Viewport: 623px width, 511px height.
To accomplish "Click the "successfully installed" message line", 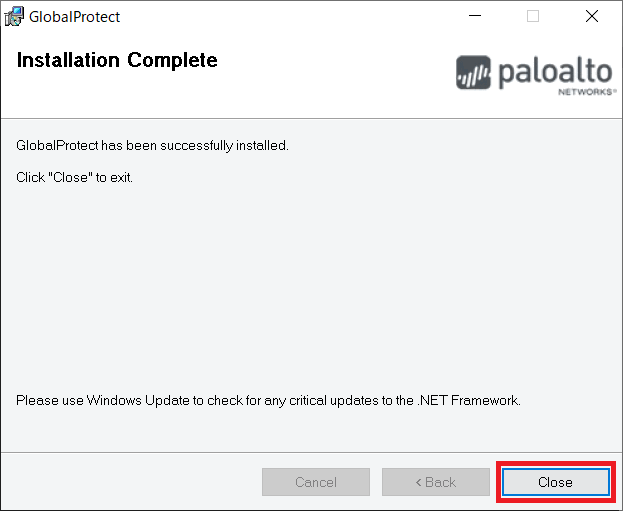I will (x=152, y=145).
